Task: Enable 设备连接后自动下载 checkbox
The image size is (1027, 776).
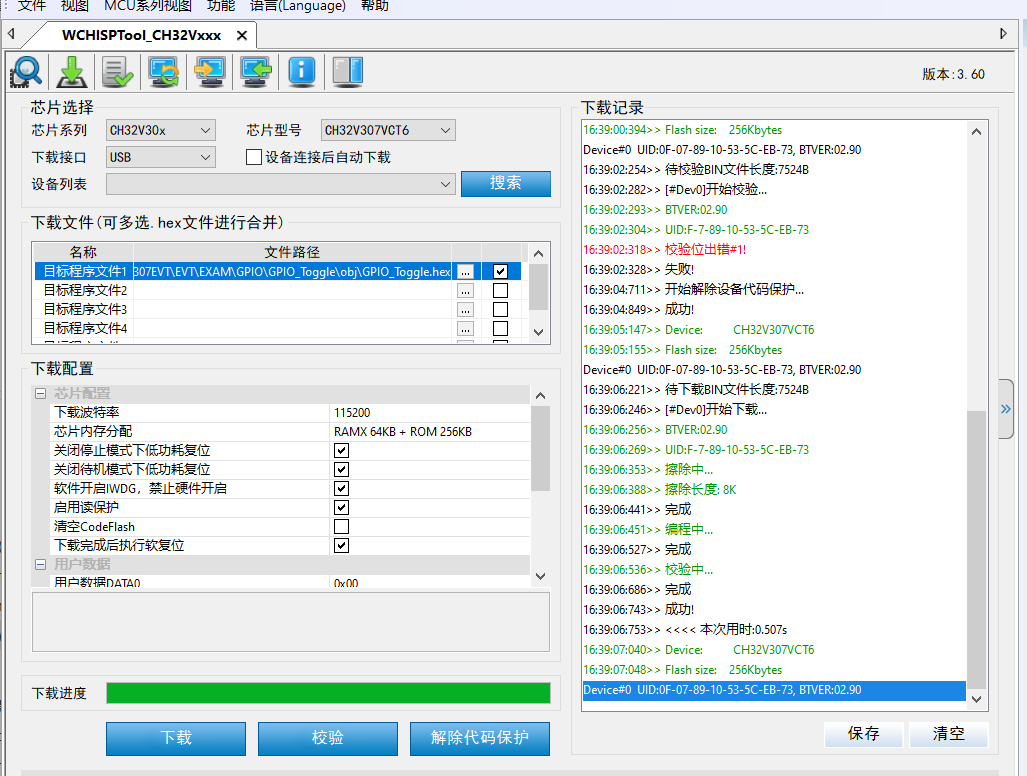Action: (254, 157)
